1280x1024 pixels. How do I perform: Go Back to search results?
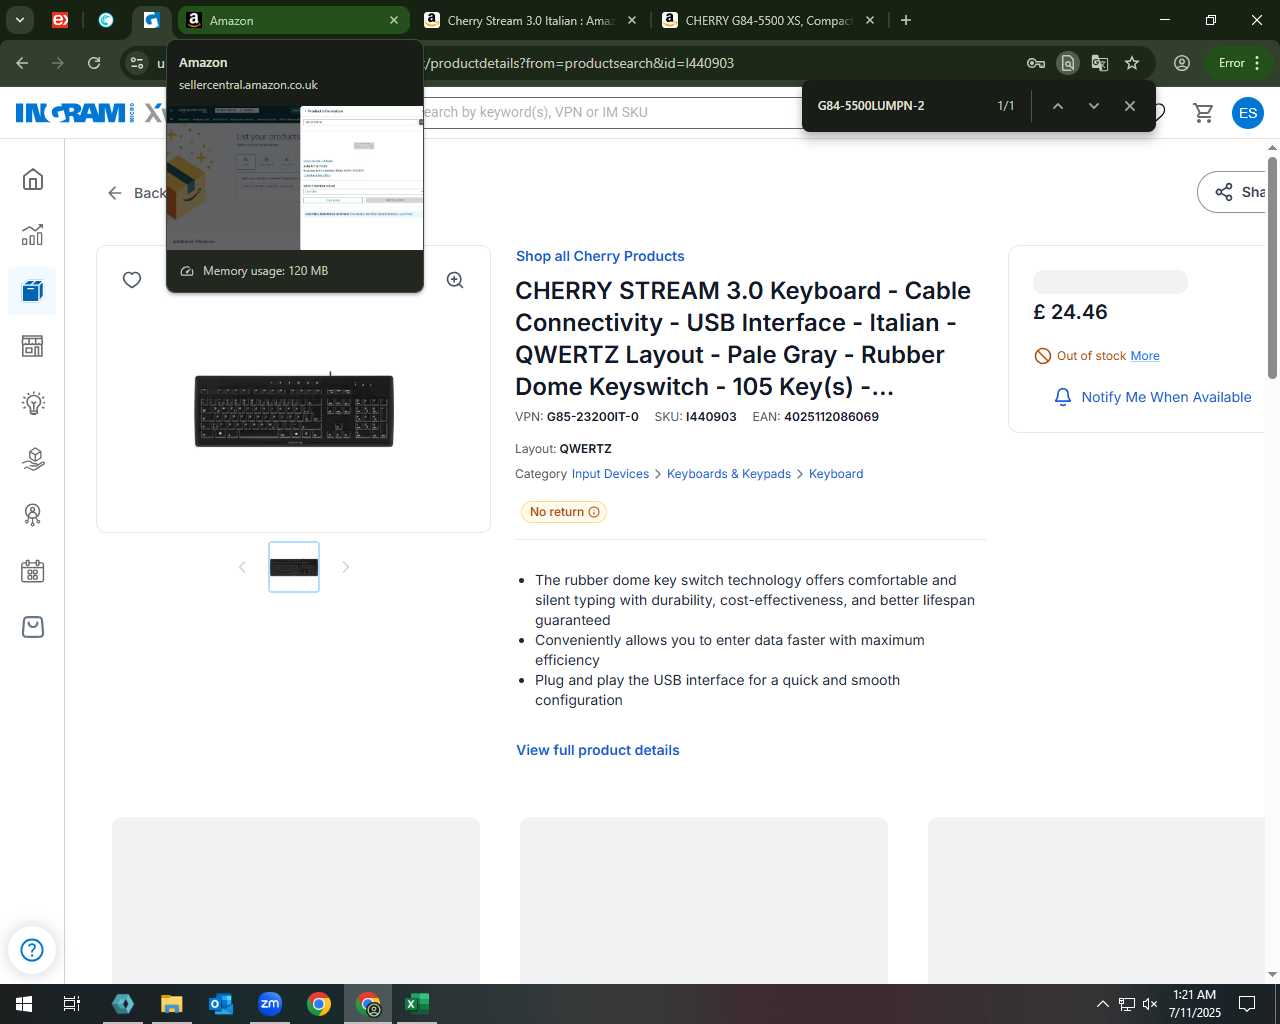pos(137,193)
